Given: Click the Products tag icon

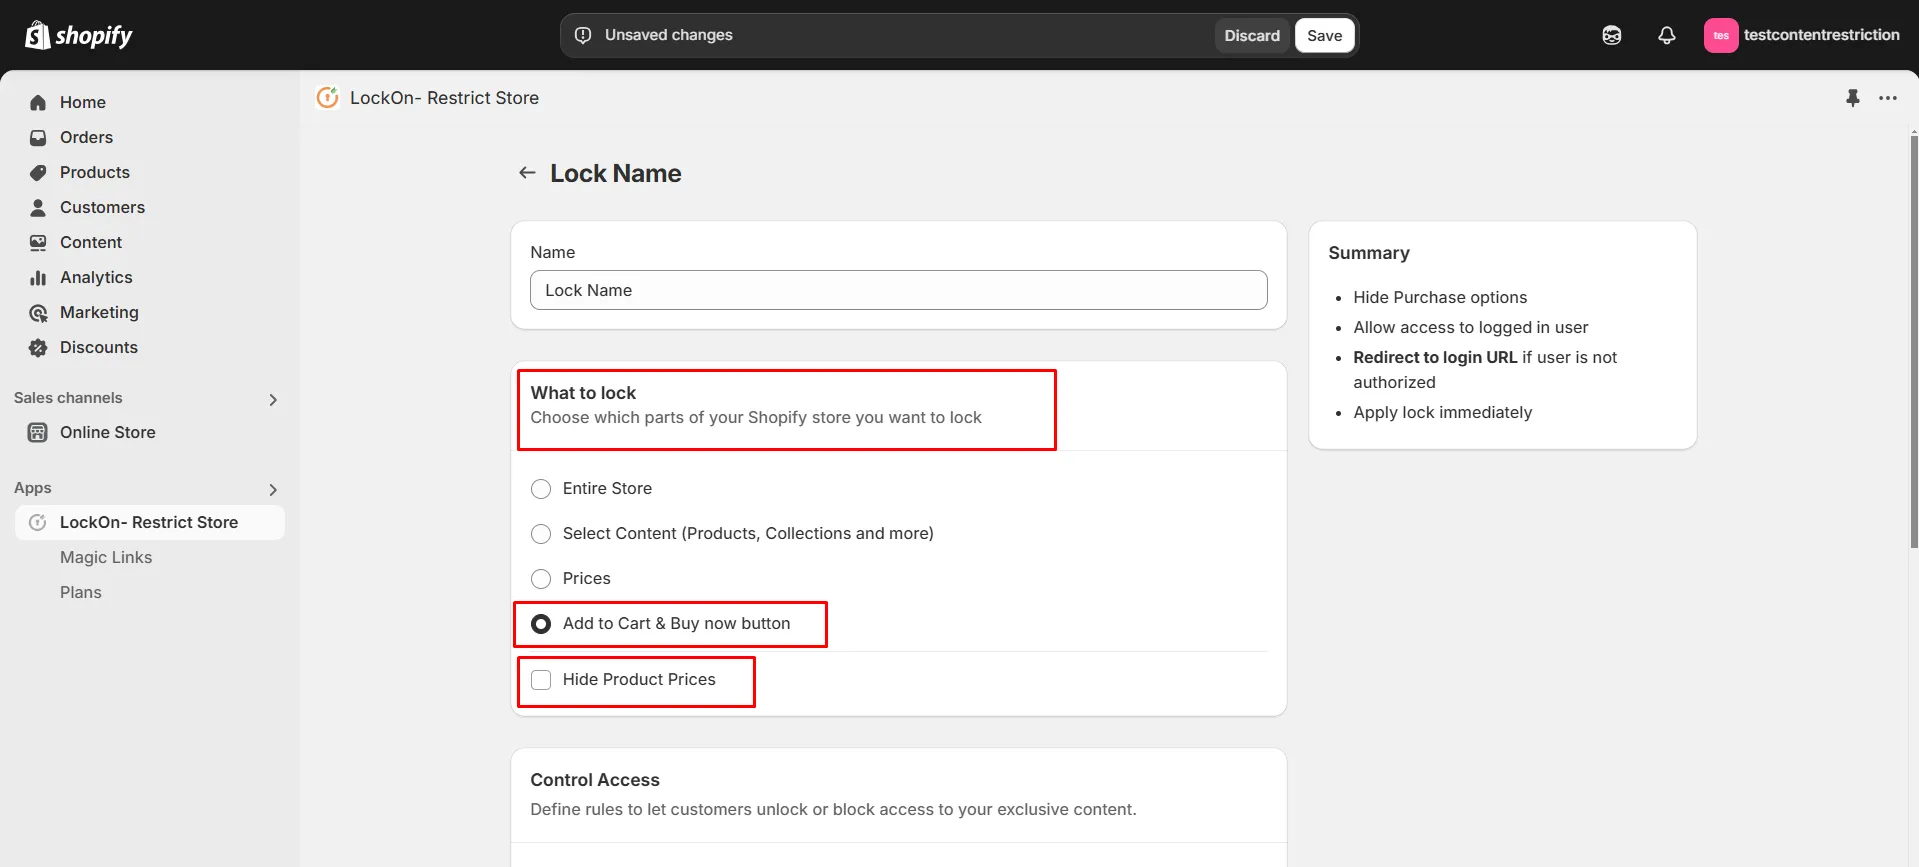Looking at the screenshot, I should (x=38, y=172).
